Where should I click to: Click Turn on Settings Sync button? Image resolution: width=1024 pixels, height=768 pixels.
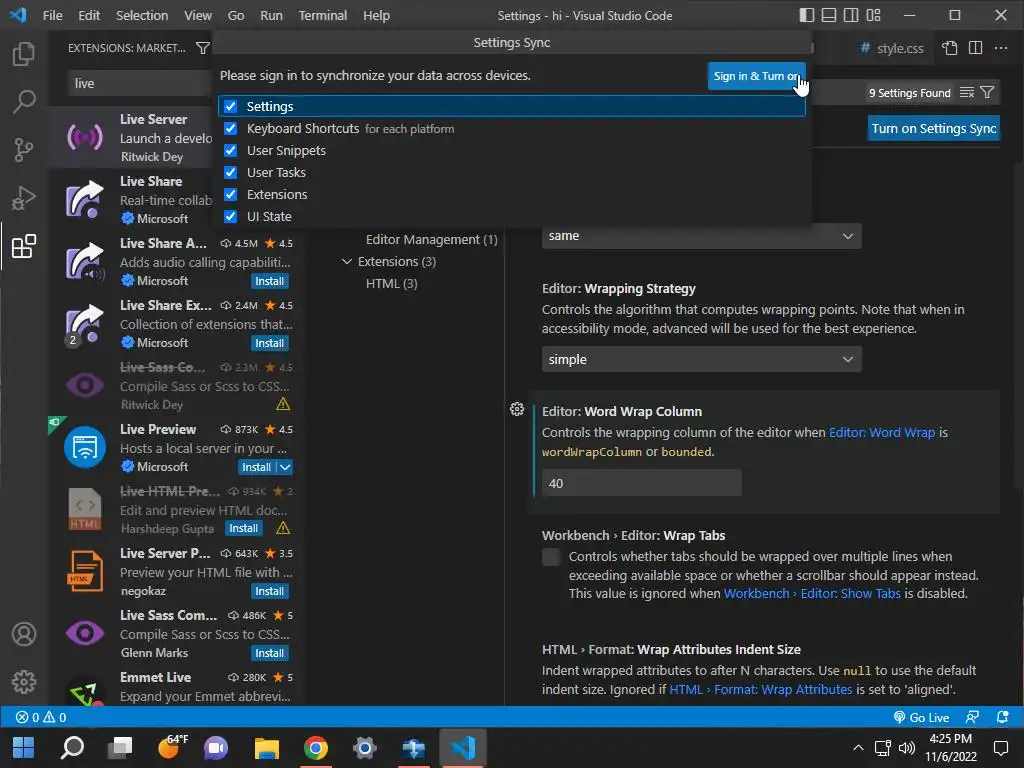933,129
